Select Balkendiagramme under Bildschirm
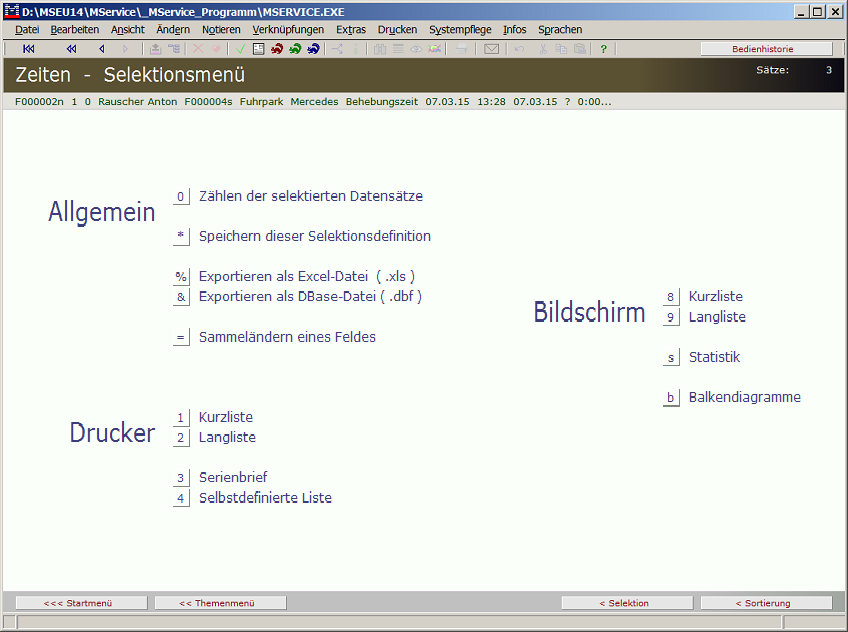 [x=744, y=397]
